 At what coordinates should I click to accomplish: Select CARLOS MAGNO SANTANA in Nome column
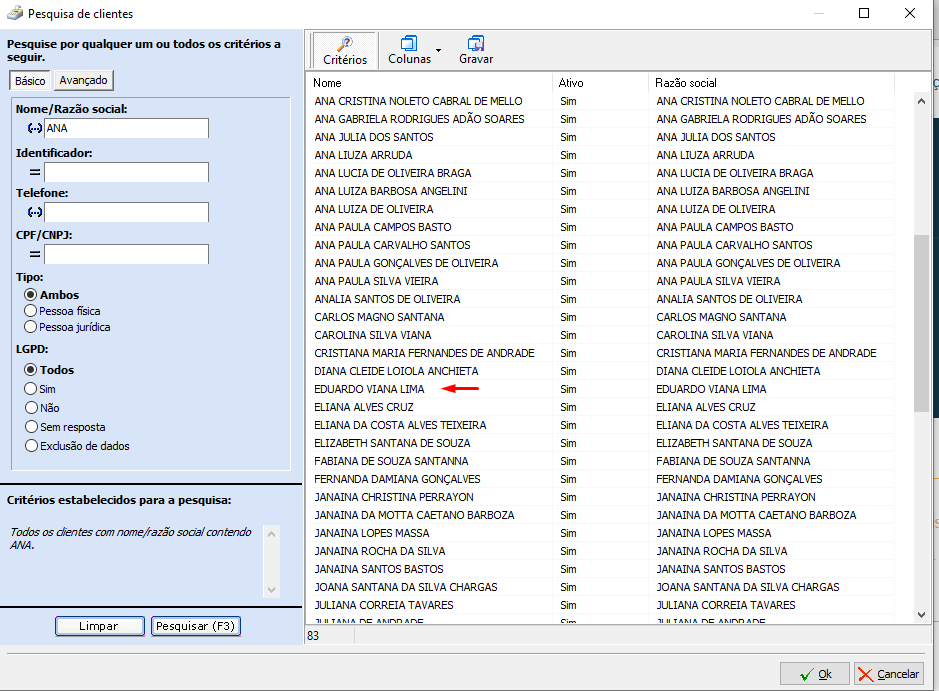click(379, 317)
